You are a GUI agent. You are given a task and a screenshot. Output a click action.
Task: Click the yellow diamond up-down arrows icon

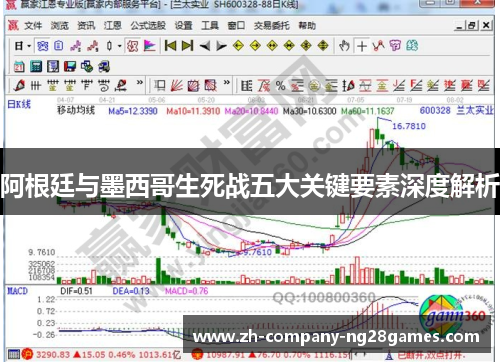[x=323, y=46]
